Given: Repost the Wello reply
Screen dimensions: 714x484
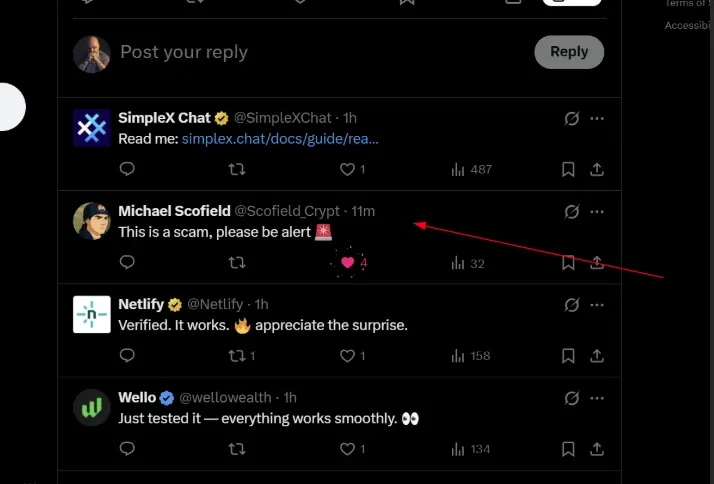Looking at the screenshot, I should pyautogui.click(x=238, y=449).
